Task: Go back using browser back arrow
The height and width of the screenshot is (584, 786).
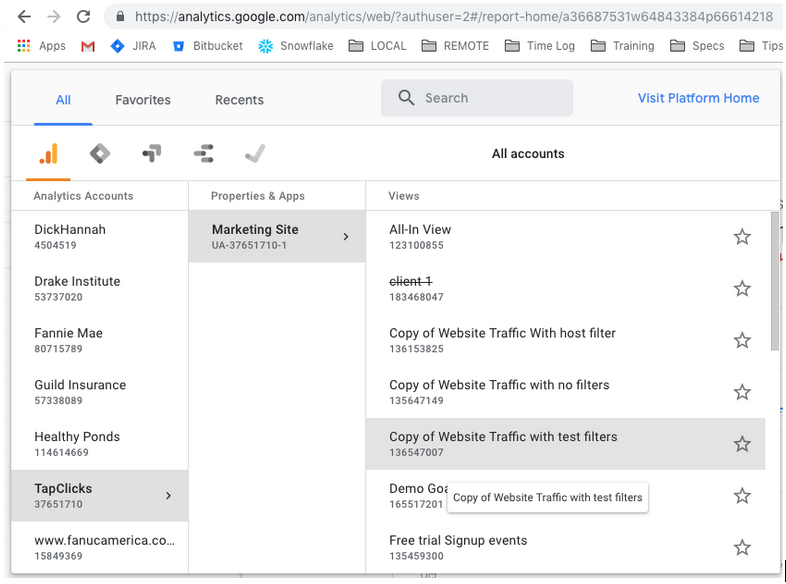Action: pos(24,17)
